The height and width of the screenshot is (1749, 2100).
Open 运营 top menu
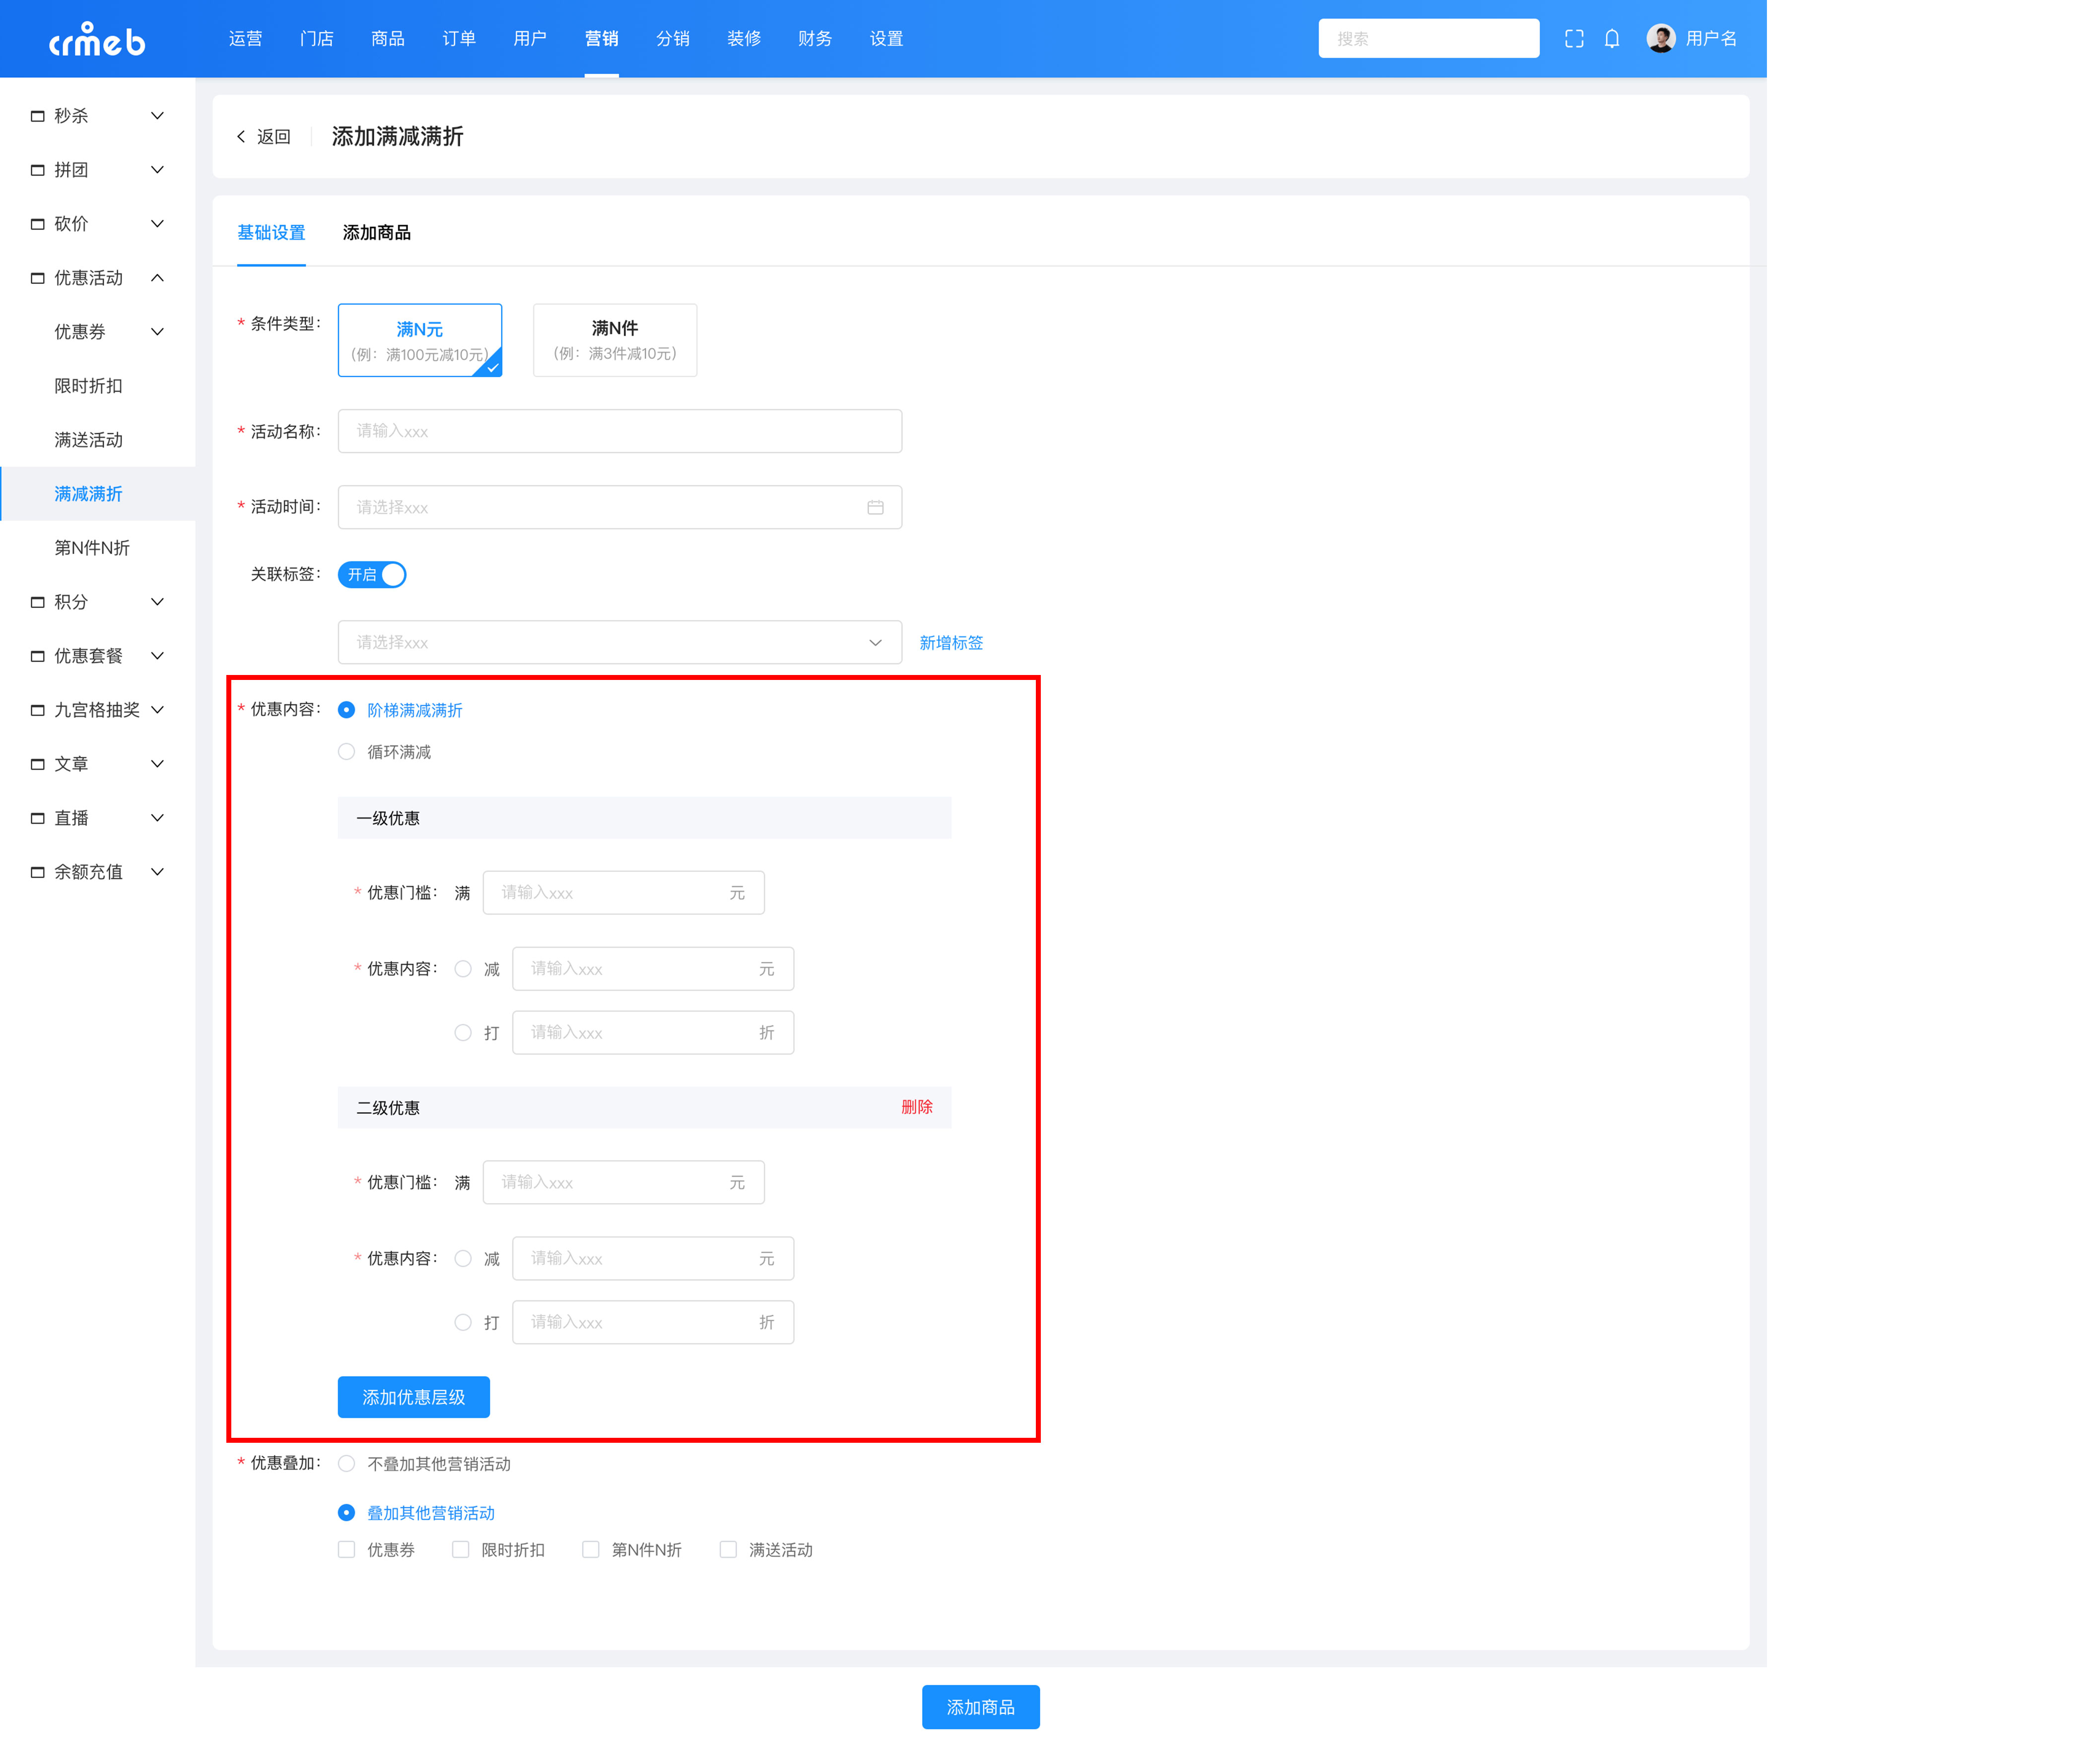[x=245, y=39]
